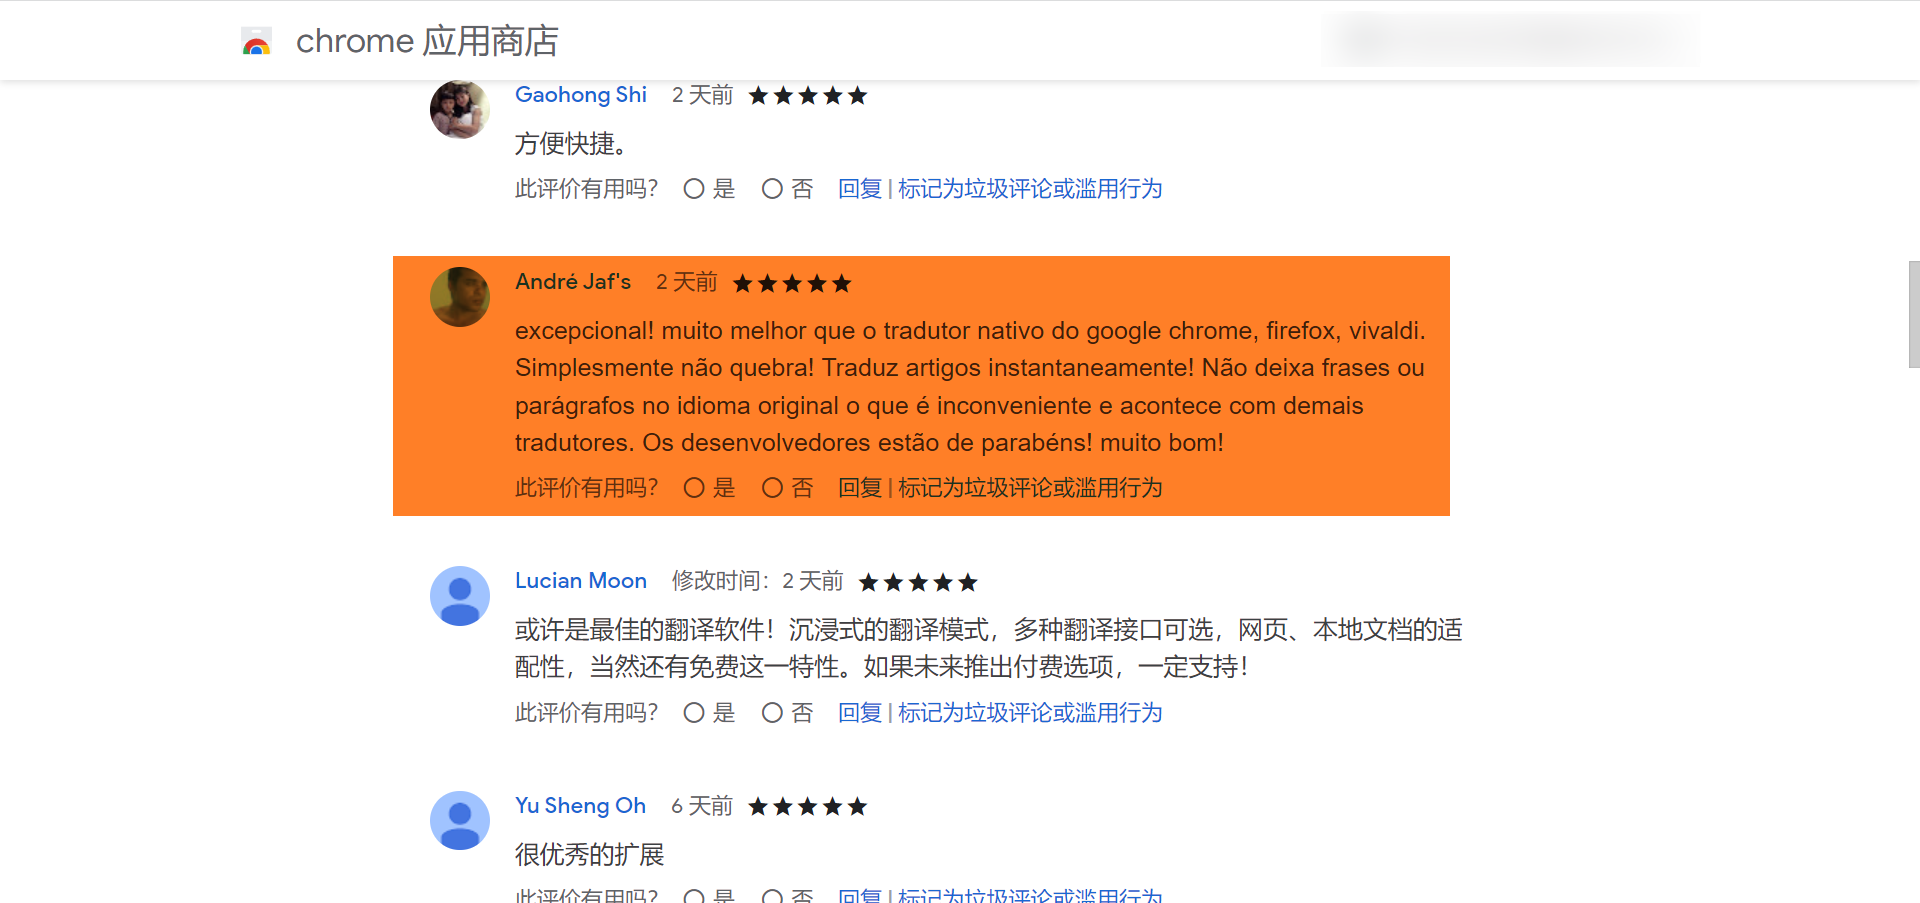Select 是 radio under Lucian Moon's review
1920x903 pixels.
(x=695, y=712)
